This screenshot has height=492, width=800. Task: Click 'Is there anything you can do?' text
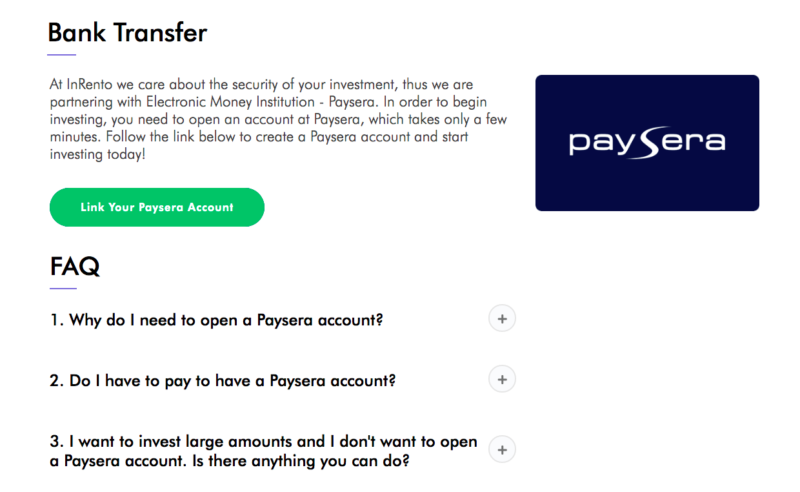coord(301,461)
